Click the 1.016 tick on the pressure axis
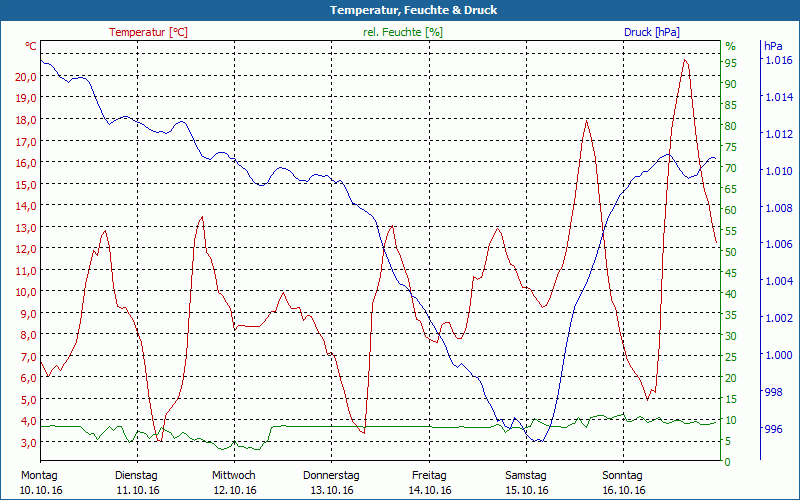This screenshot has height=500, width=800. (x=779, y=61)
